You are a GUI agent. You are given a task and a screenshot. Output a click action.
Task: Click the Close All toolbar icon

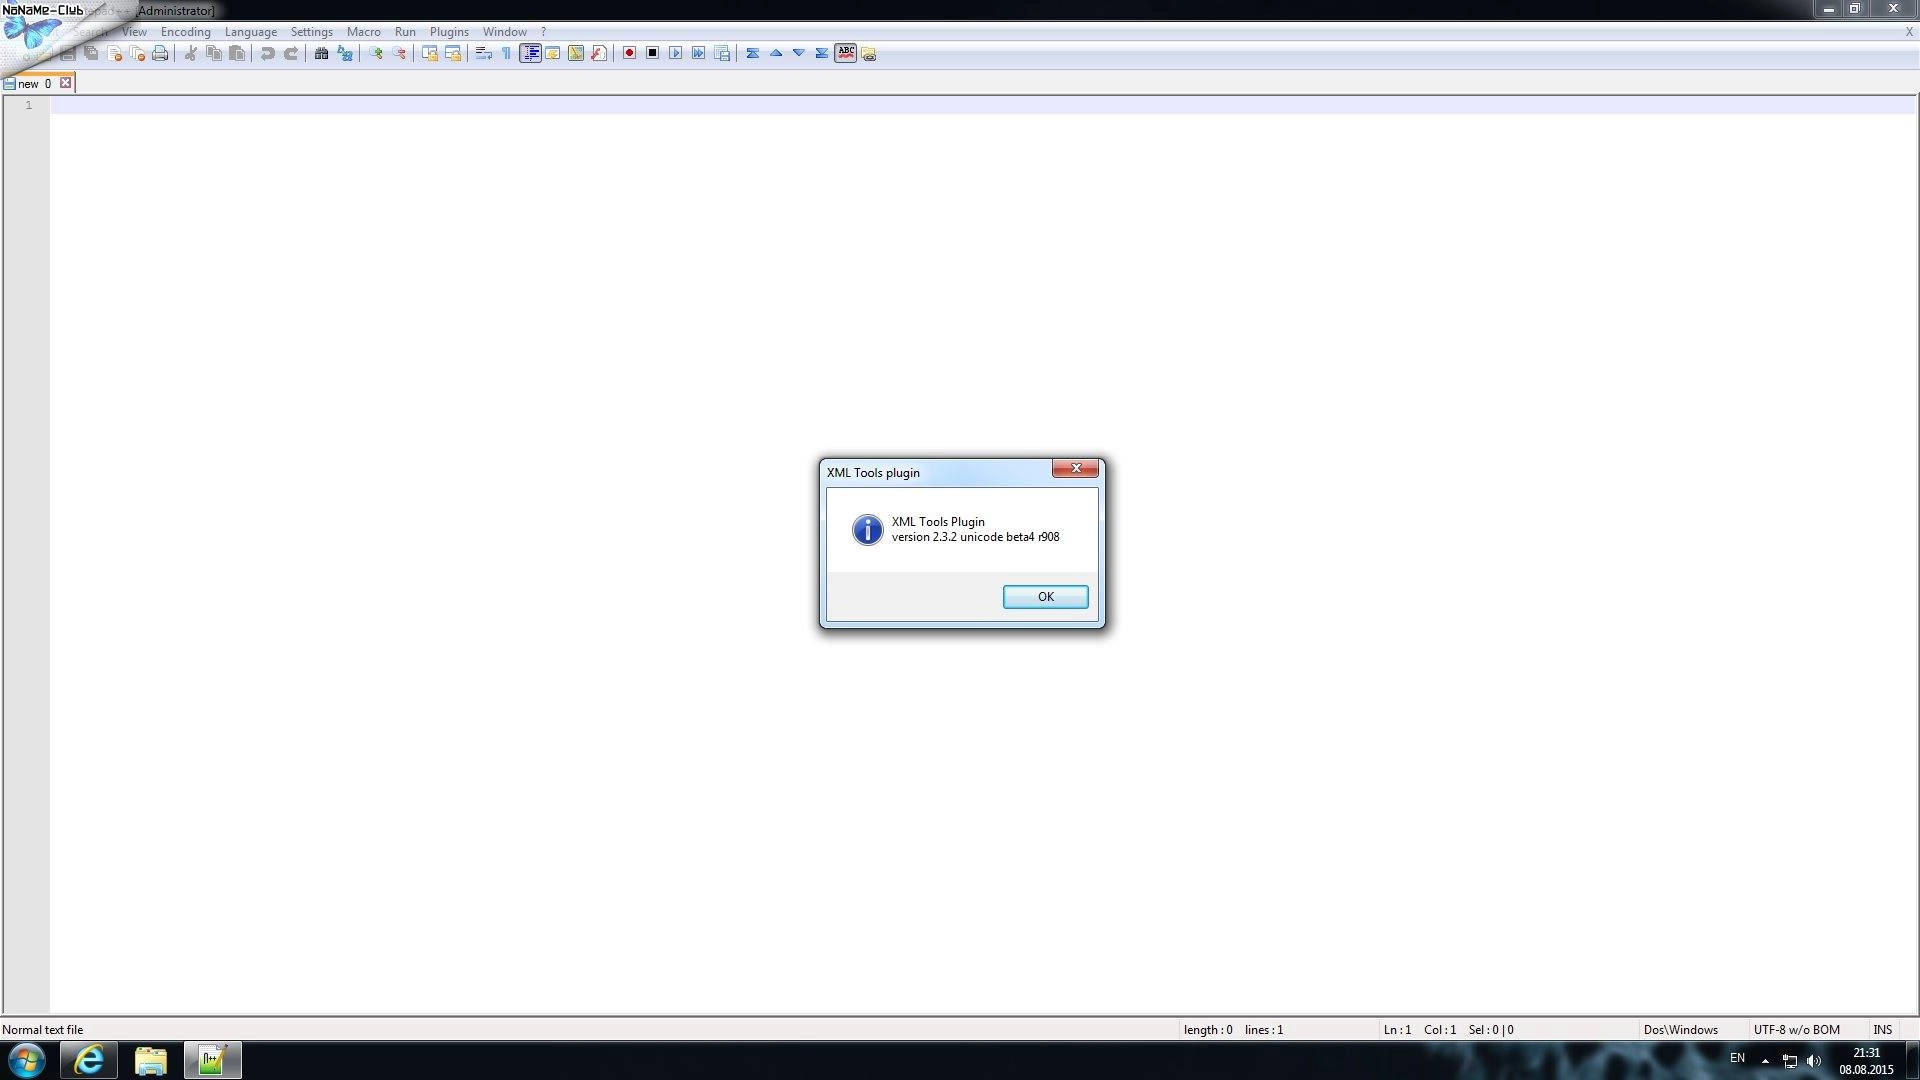pos(137,53)
